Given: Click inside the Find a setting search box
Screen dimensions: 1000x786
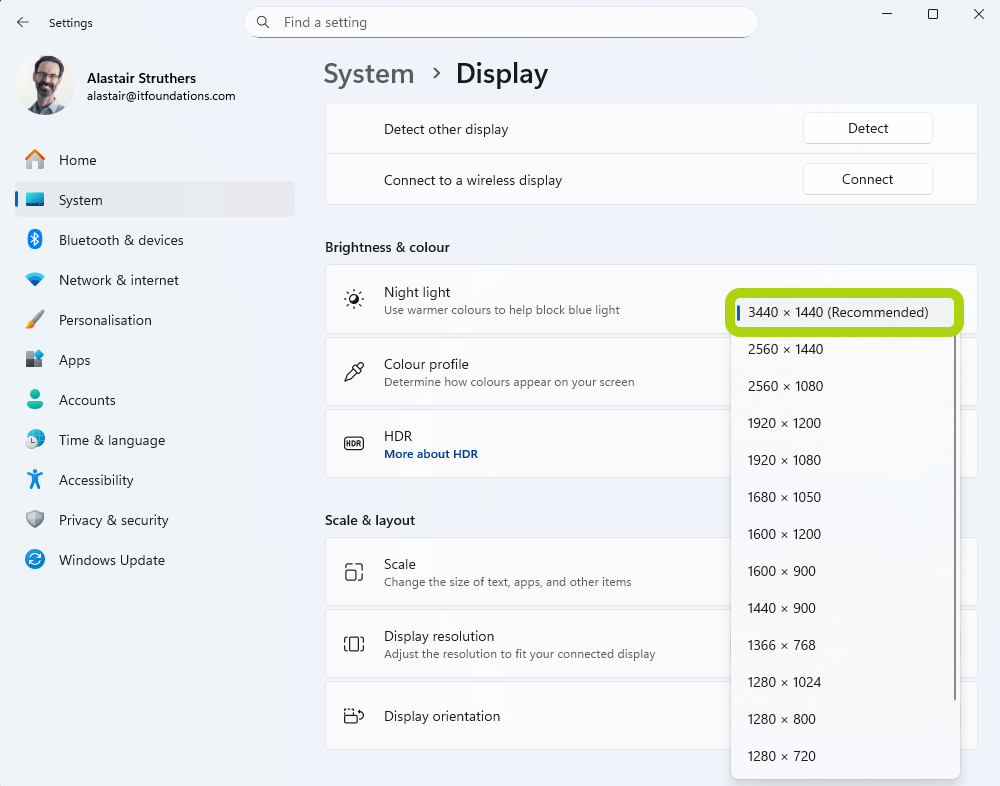Looking at the screenshot, I should pyautogui.click(x=500, y=21).
